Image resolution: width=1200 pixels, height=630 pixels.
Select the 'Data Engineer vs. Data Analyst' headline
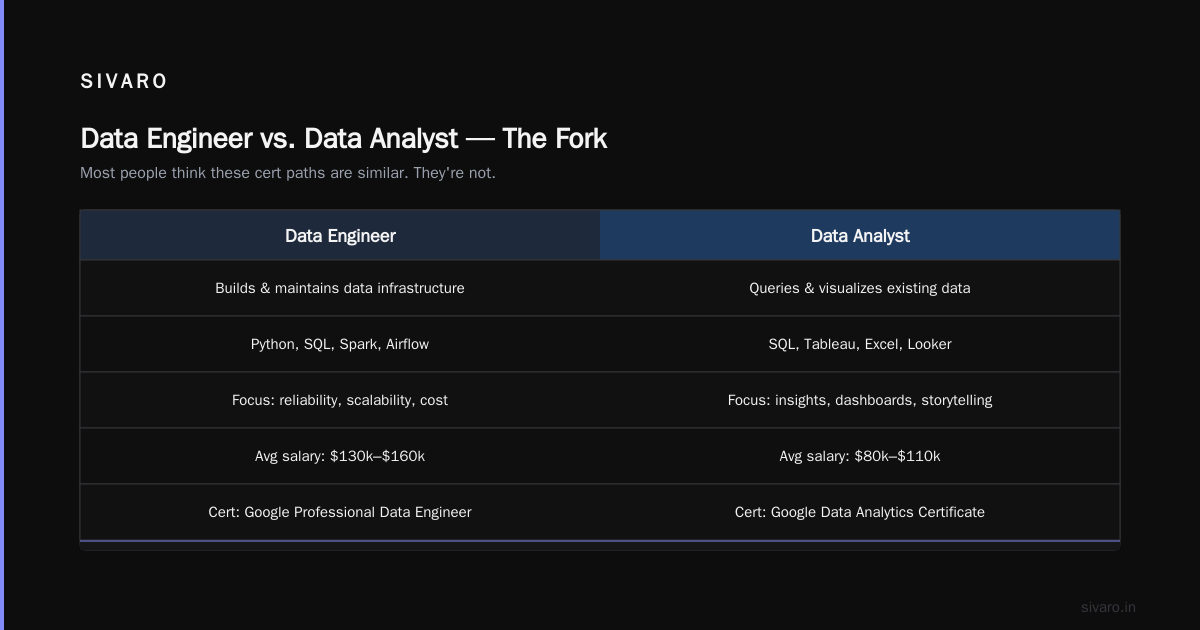coord(343,138)
